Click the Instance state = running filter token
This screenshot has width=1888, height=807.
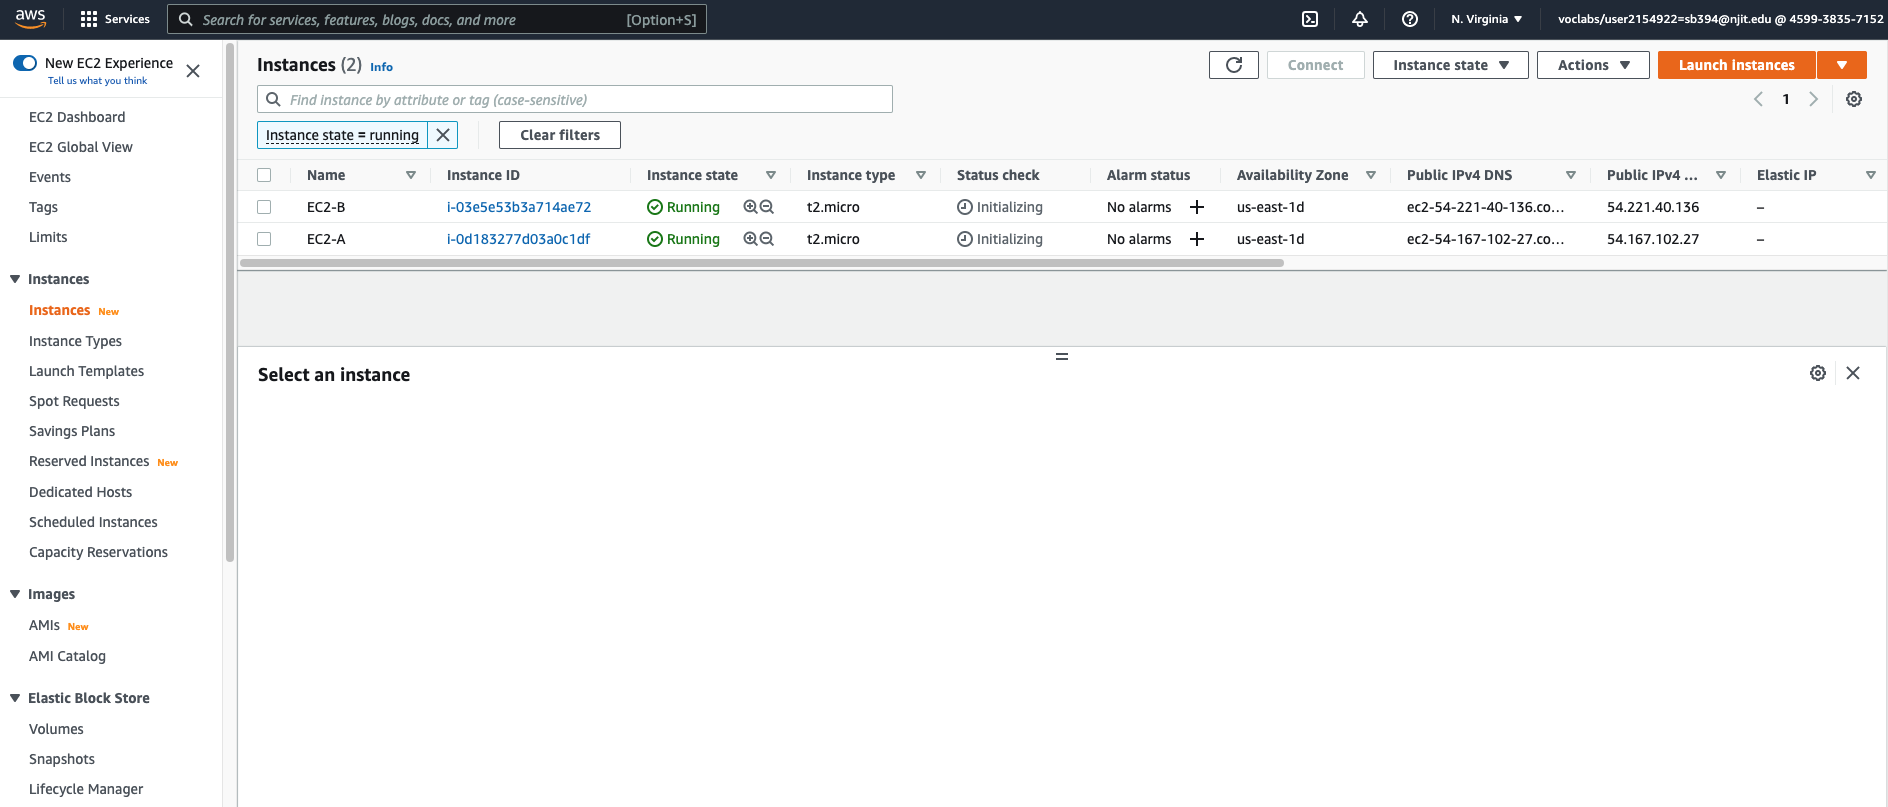[342, 135]
